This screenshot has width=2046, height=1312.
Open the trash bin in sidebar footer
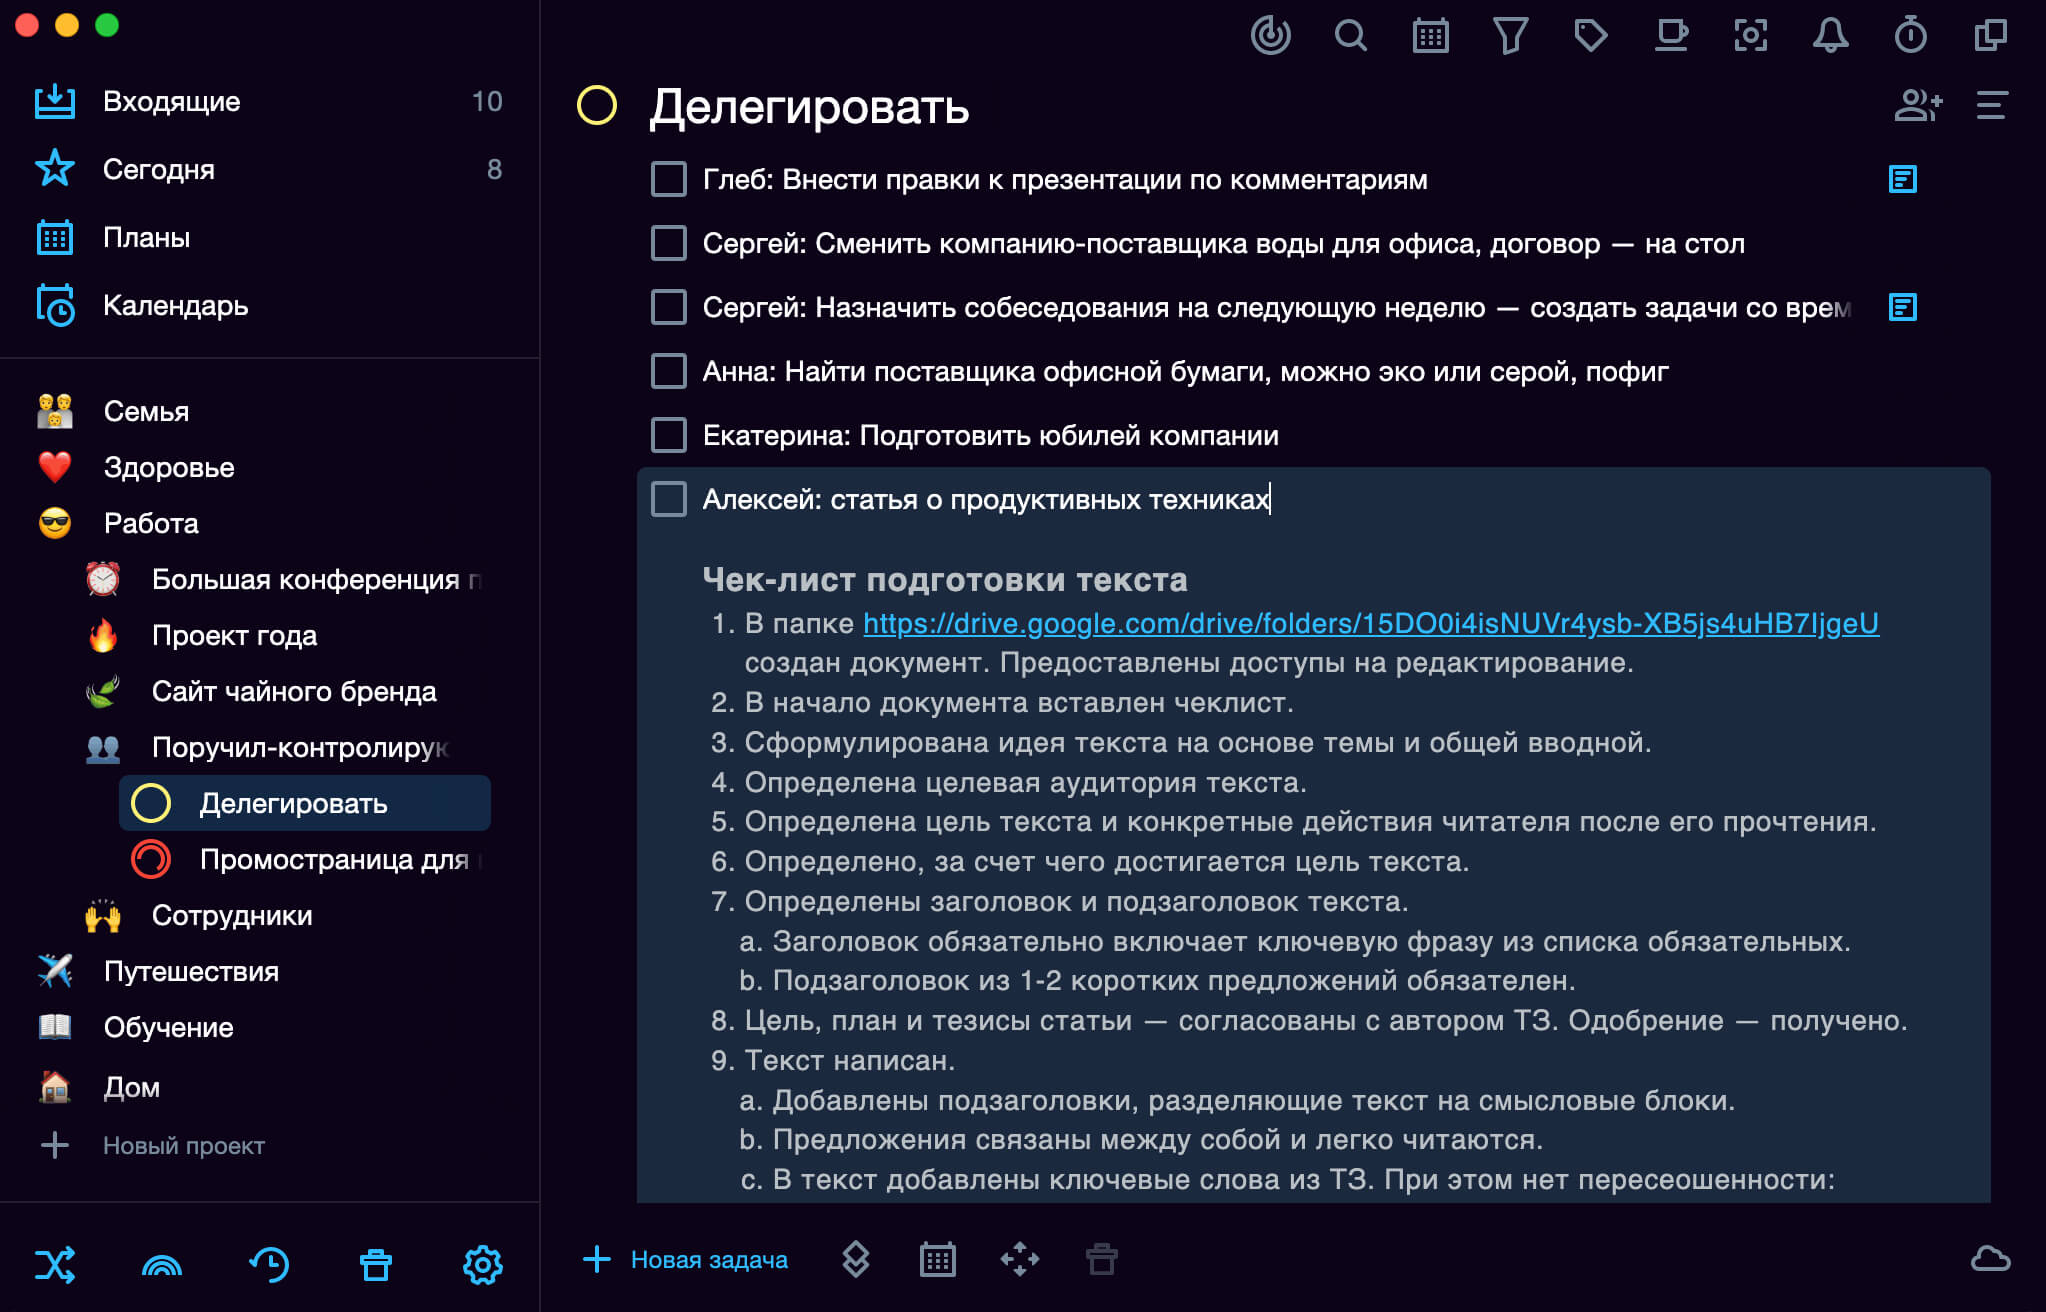click(x=376, y=1265)
